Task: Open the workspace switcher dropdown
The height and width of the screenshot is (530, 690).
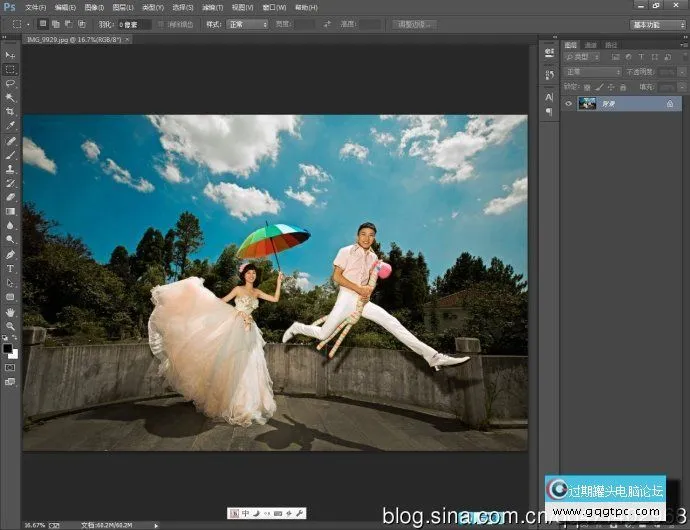Action: coord(658,24)
